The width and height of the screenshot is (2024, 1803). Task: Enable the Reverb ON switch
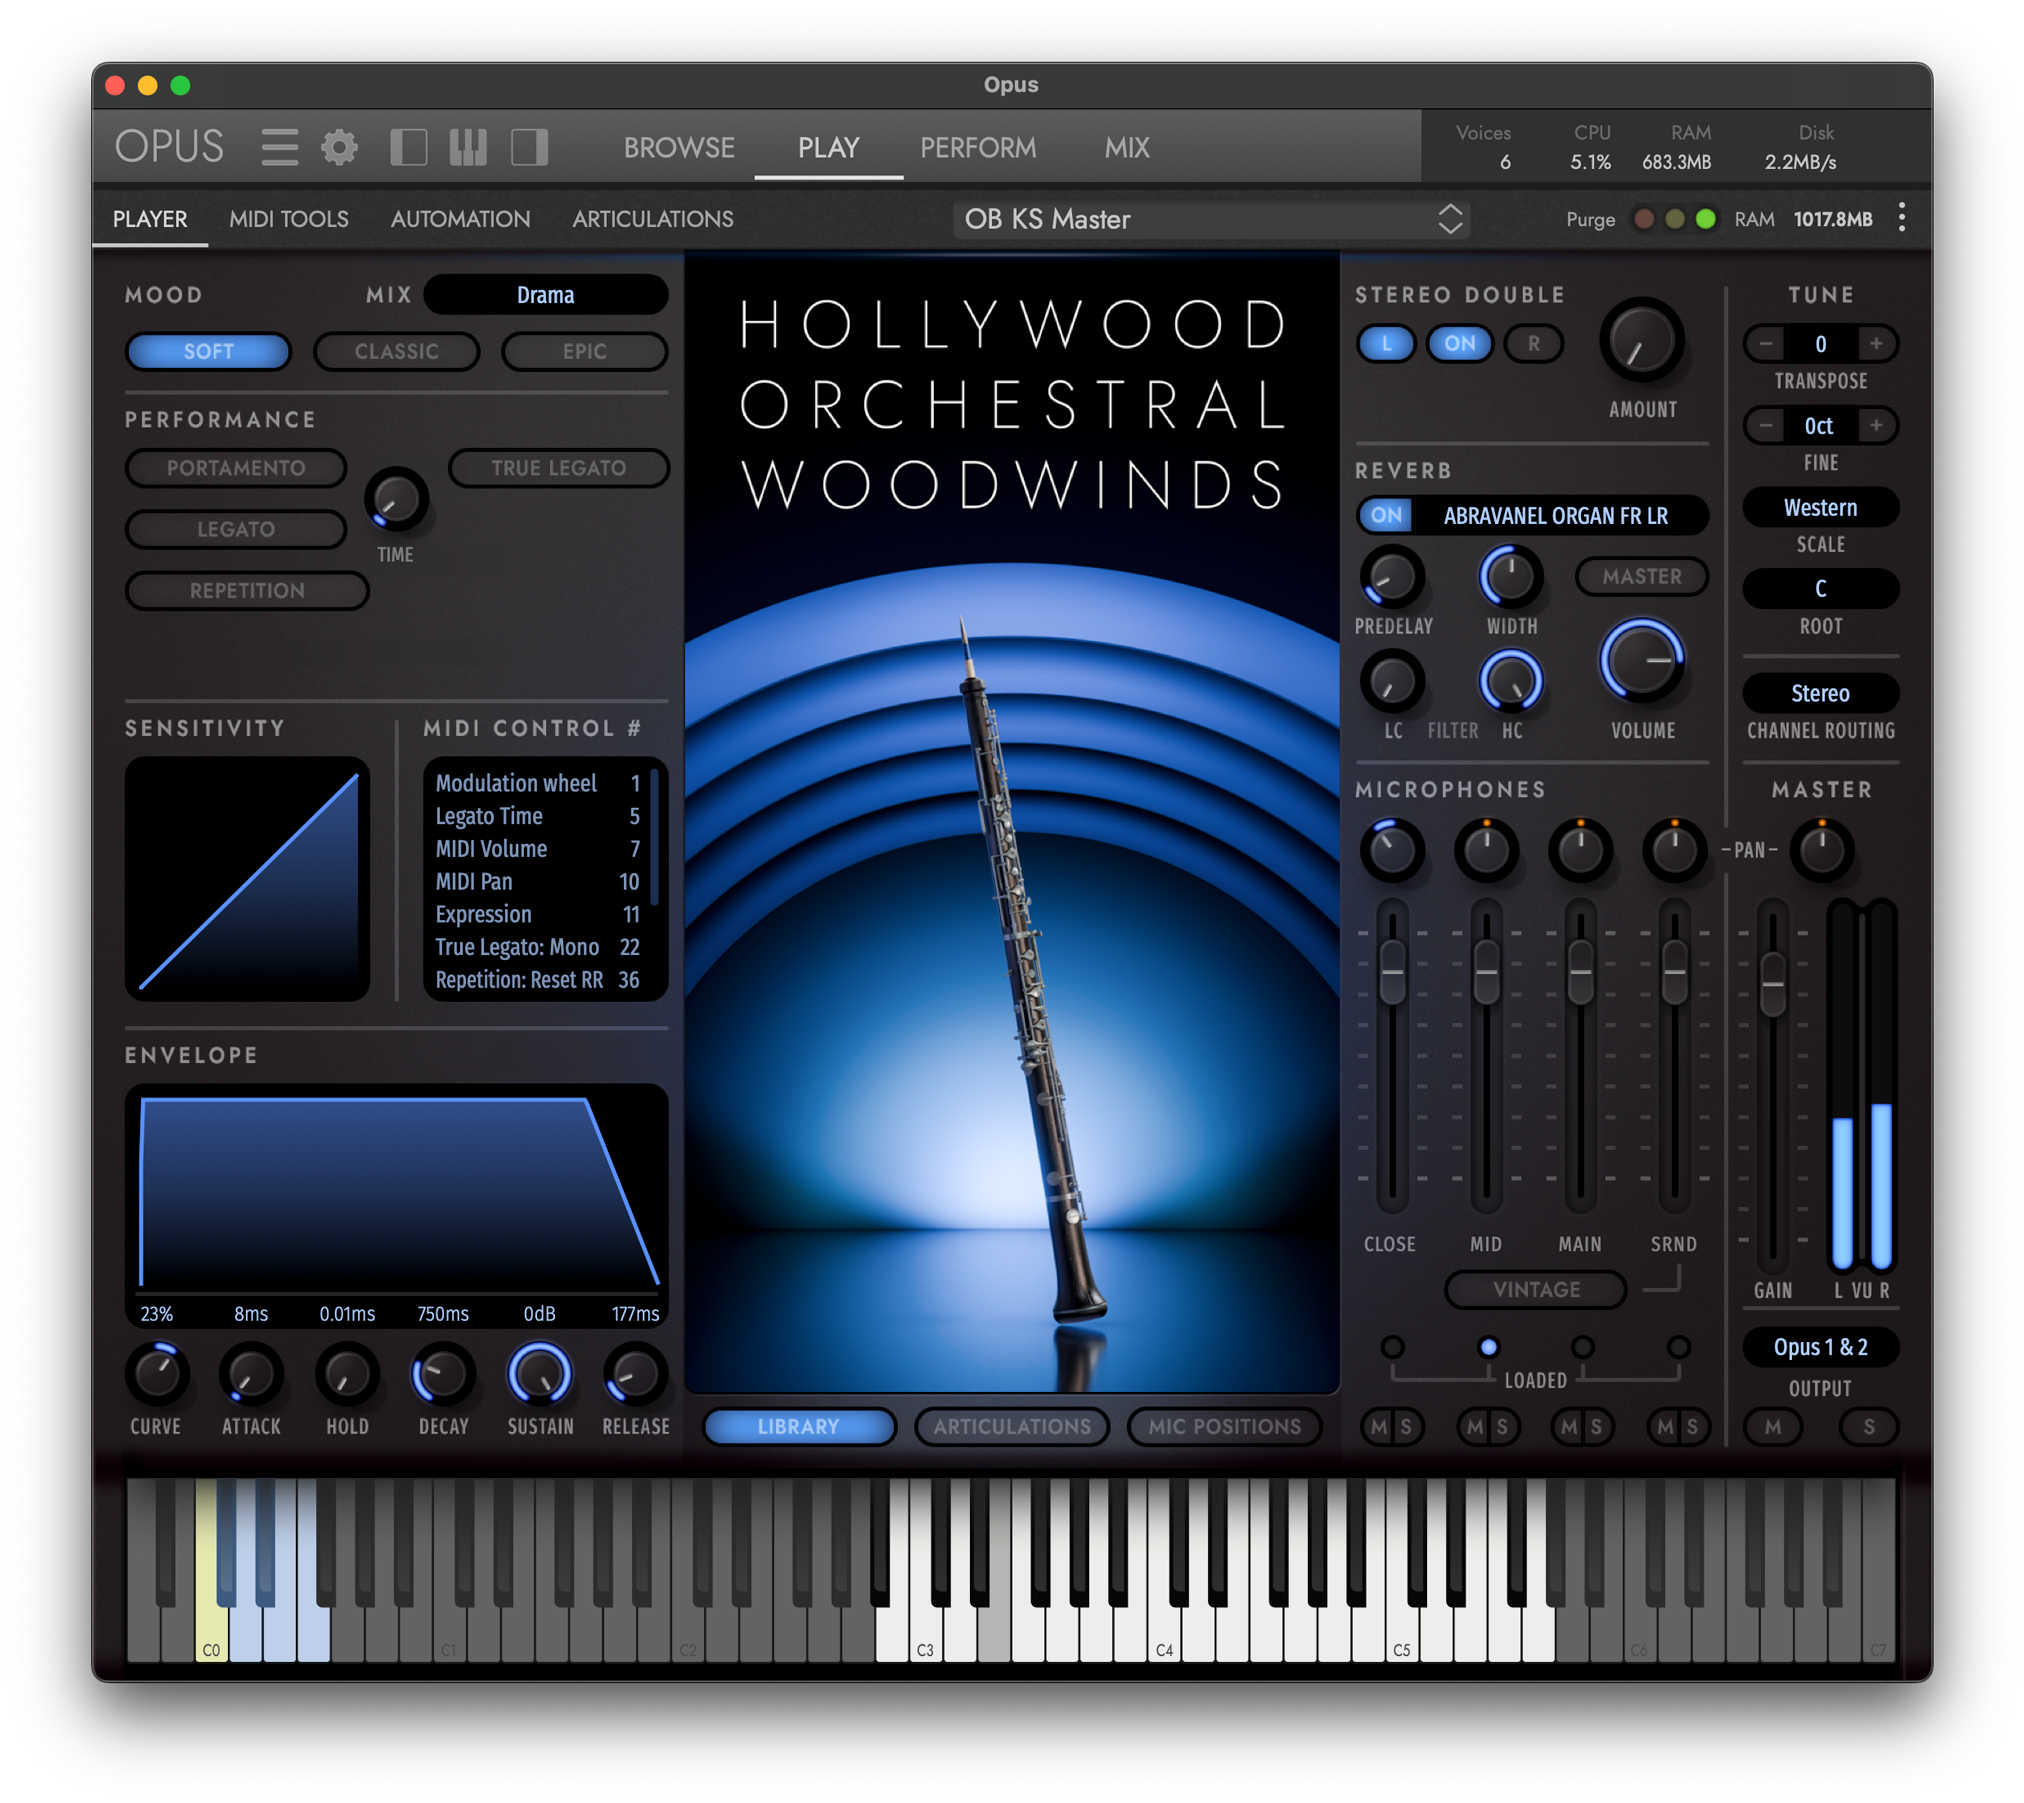tap(1386, 515)
